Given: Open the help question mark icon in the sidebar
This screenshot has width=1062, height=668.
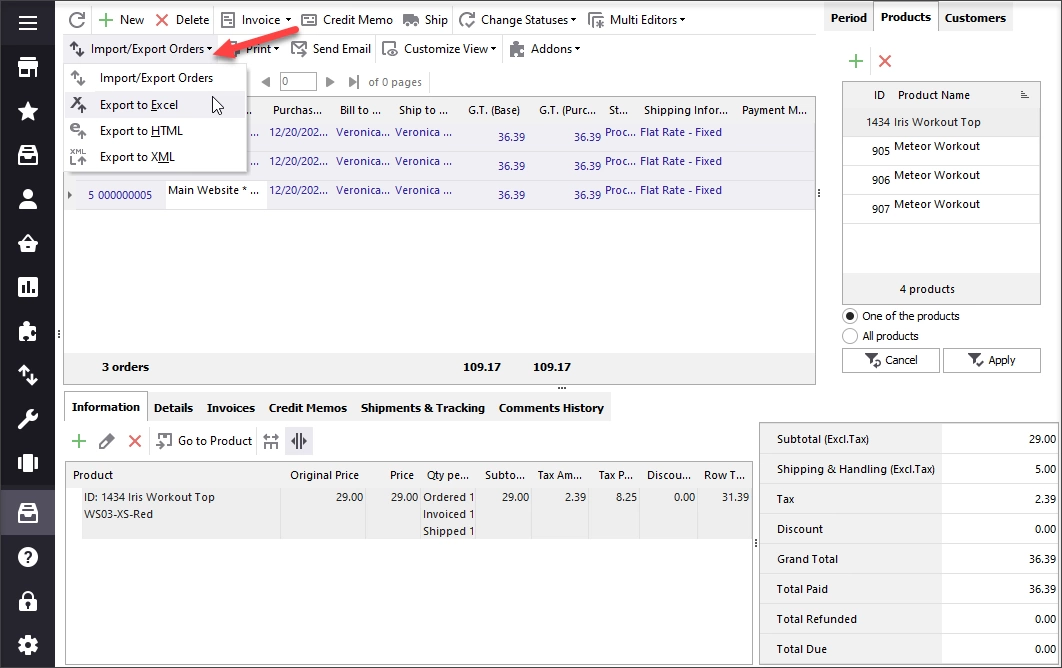Looking at the screenshot, I should coord(28,558).
